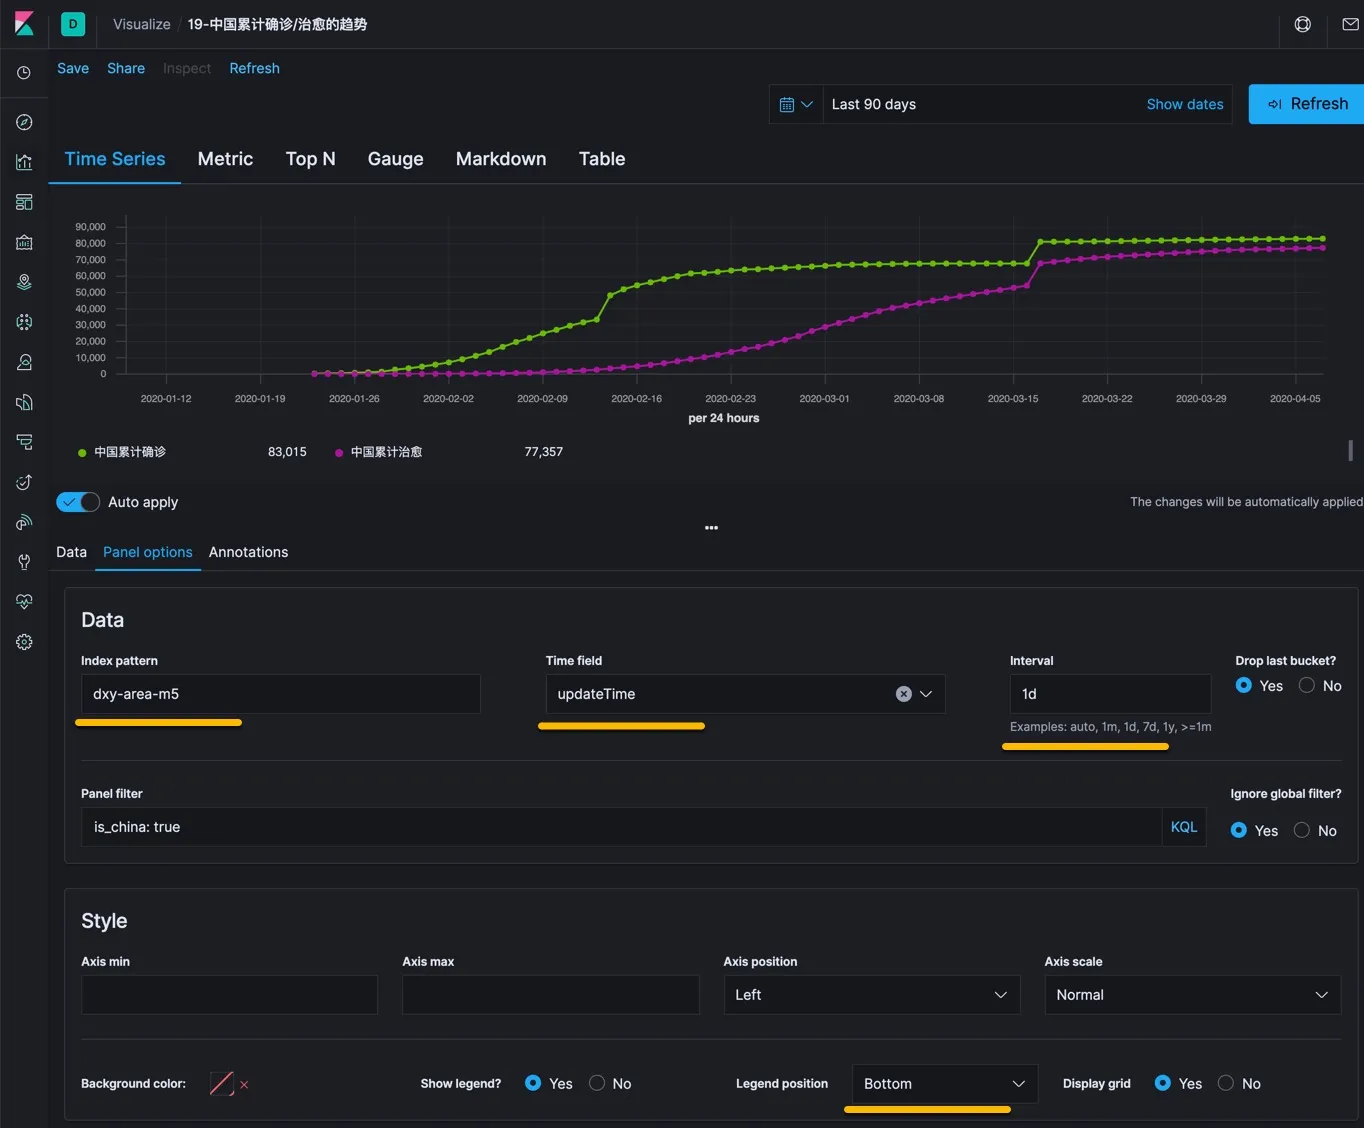Toggle the Auto apply switch
The width and height of the screenshot is (1364, 1128).
tap(78, 502)
